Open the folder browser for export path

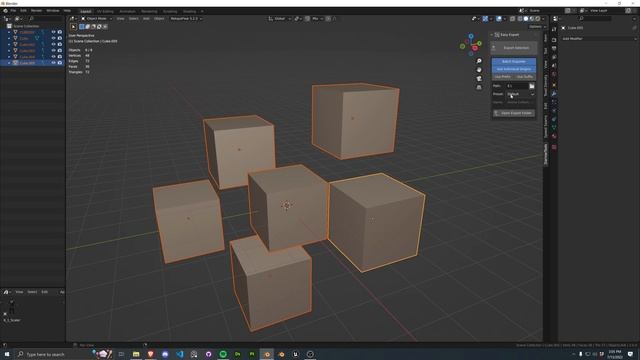pos(532,86)
